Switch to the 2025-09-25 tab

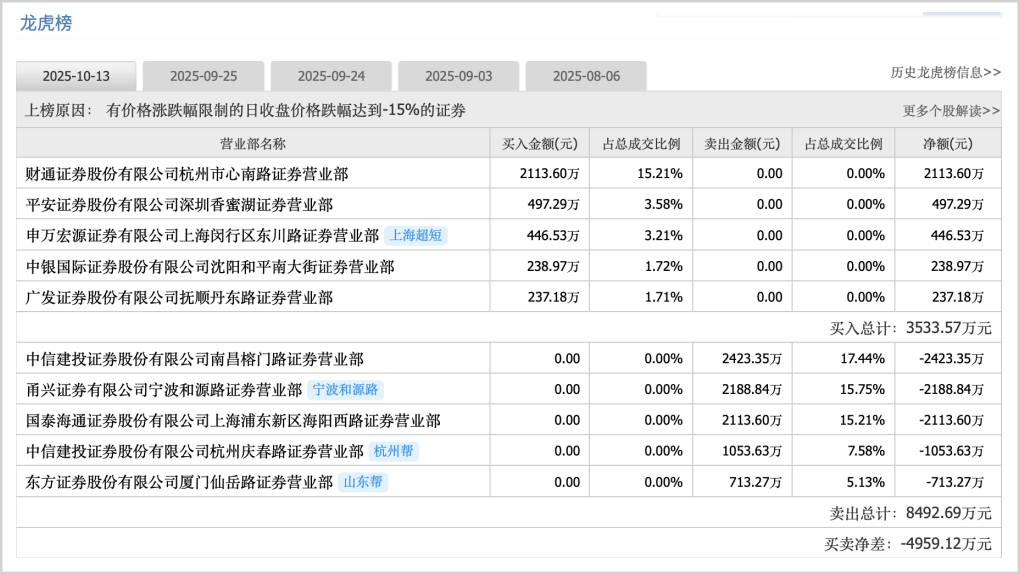203,76
